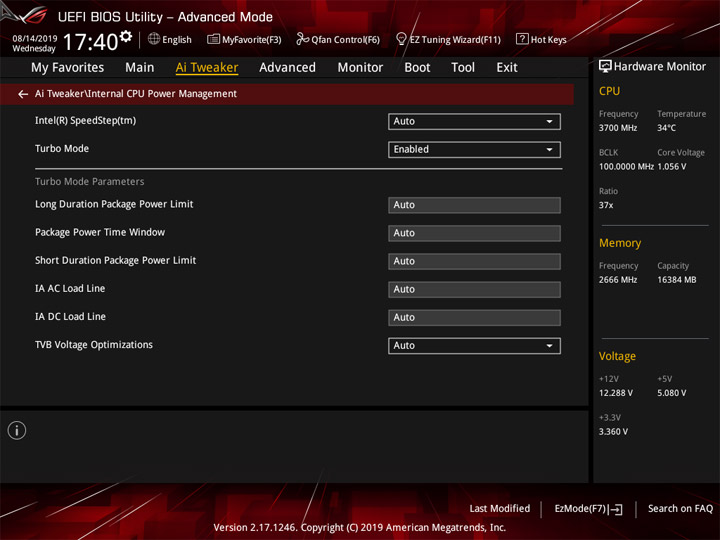Click the 17:40 clock display
Image resolution: width=720 pixels, height=540 pixels.
(x=90, y=42)
